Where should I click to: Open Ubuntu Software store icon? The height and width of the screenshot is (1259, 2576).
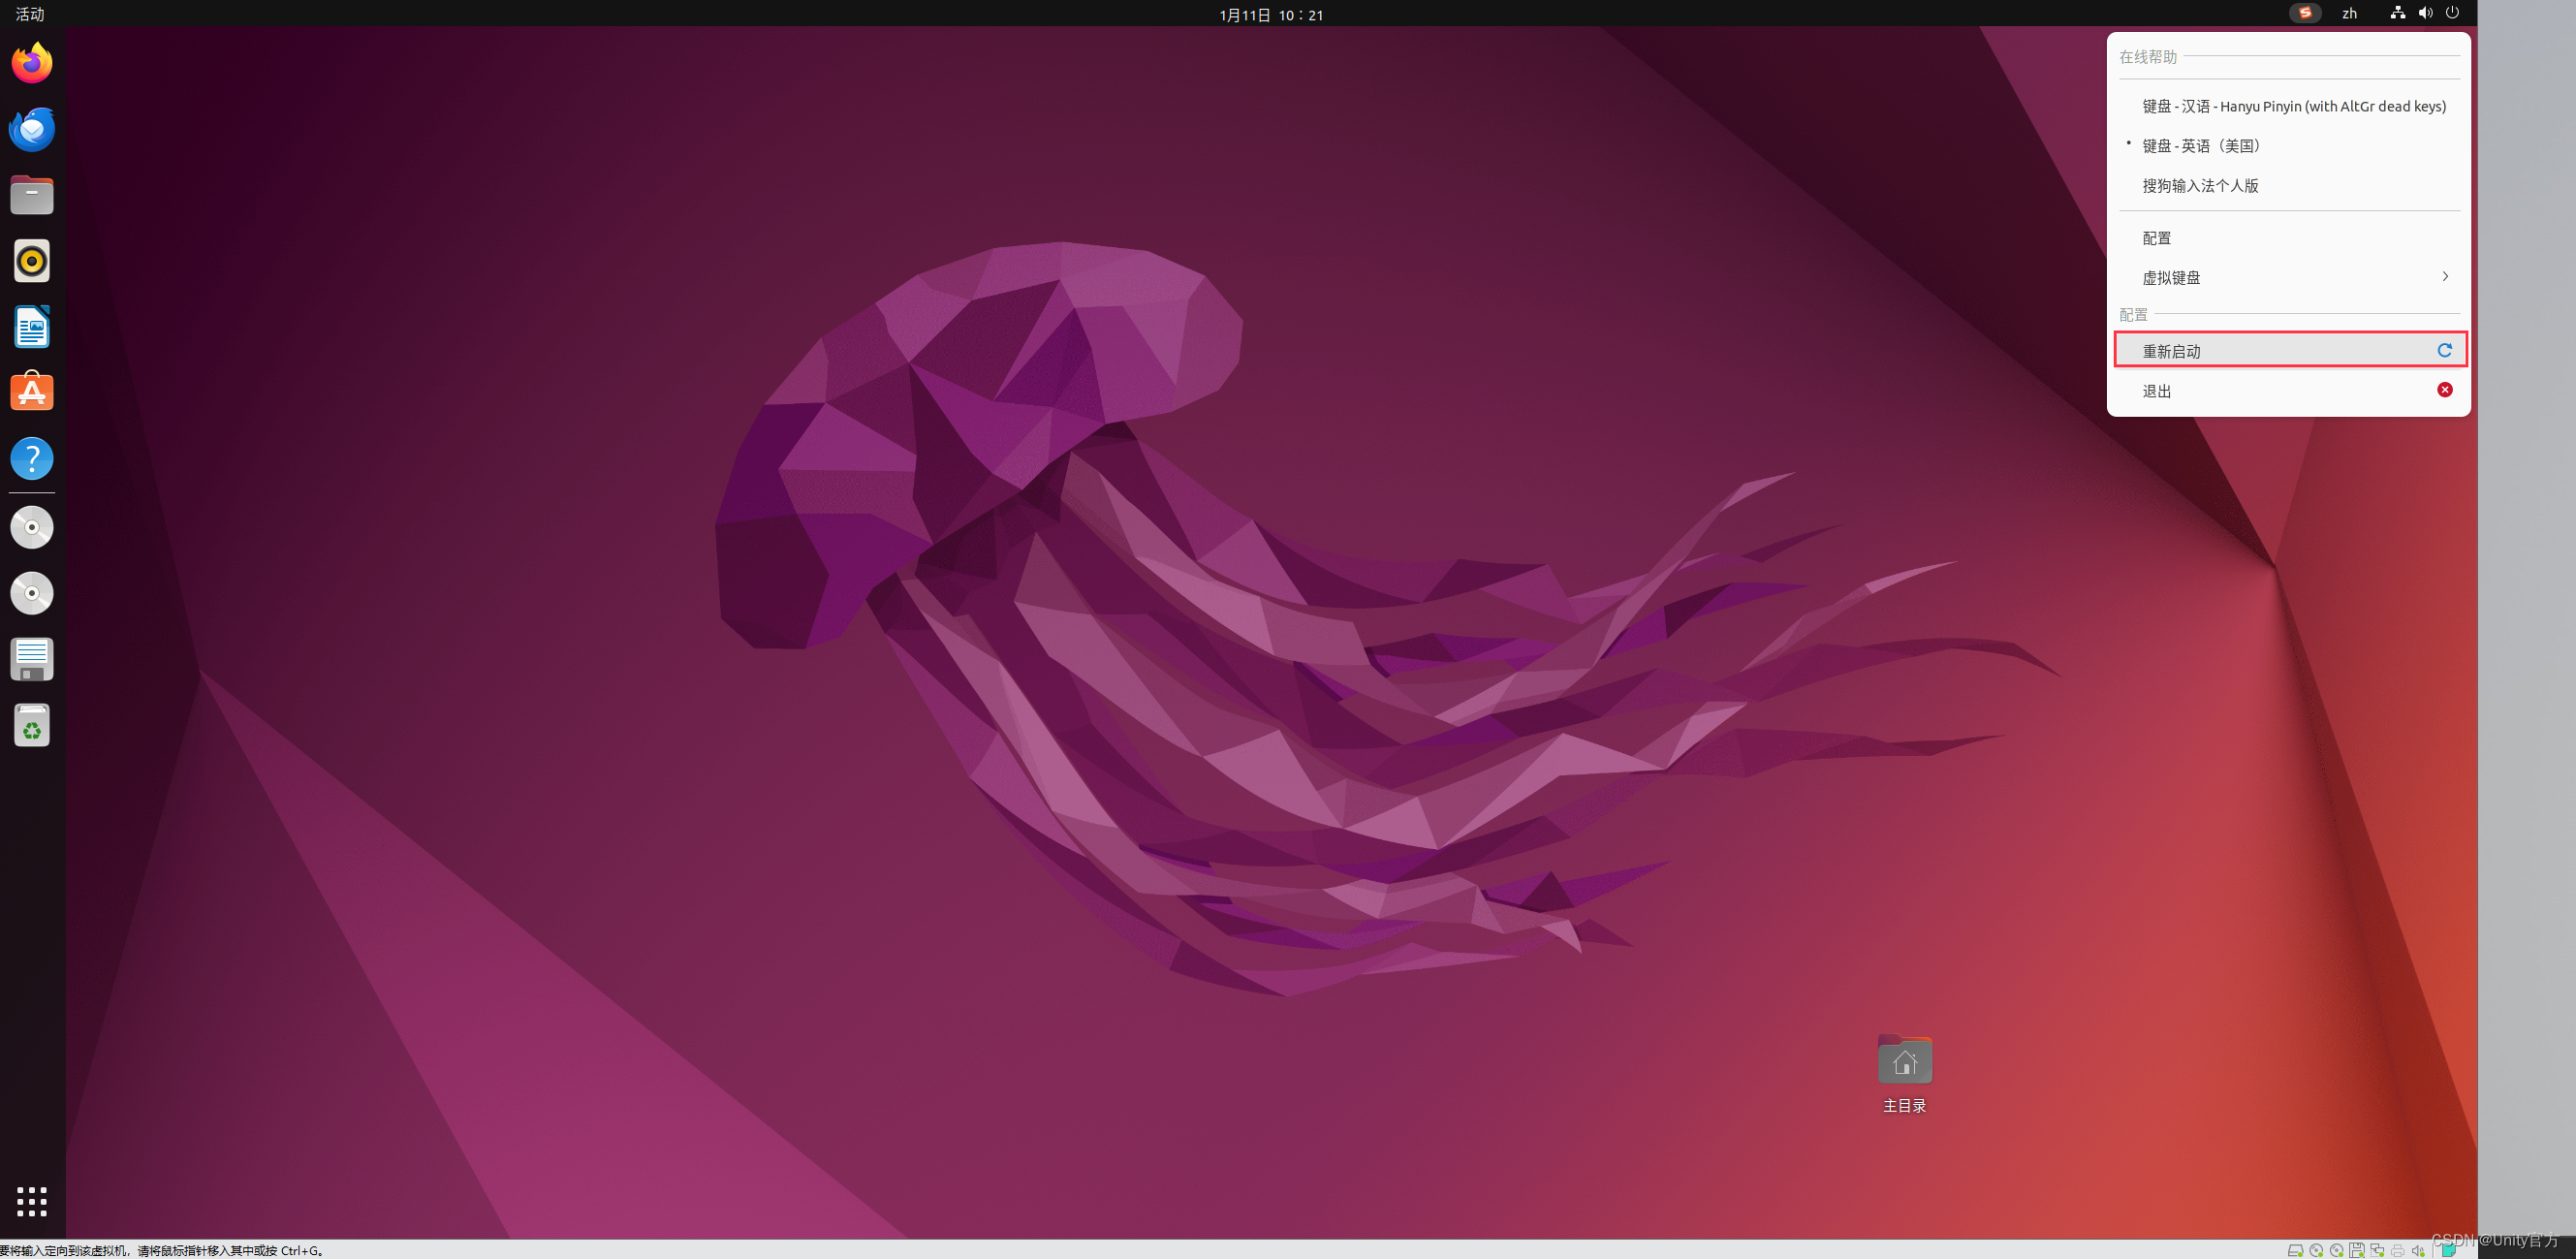[32, 392]
